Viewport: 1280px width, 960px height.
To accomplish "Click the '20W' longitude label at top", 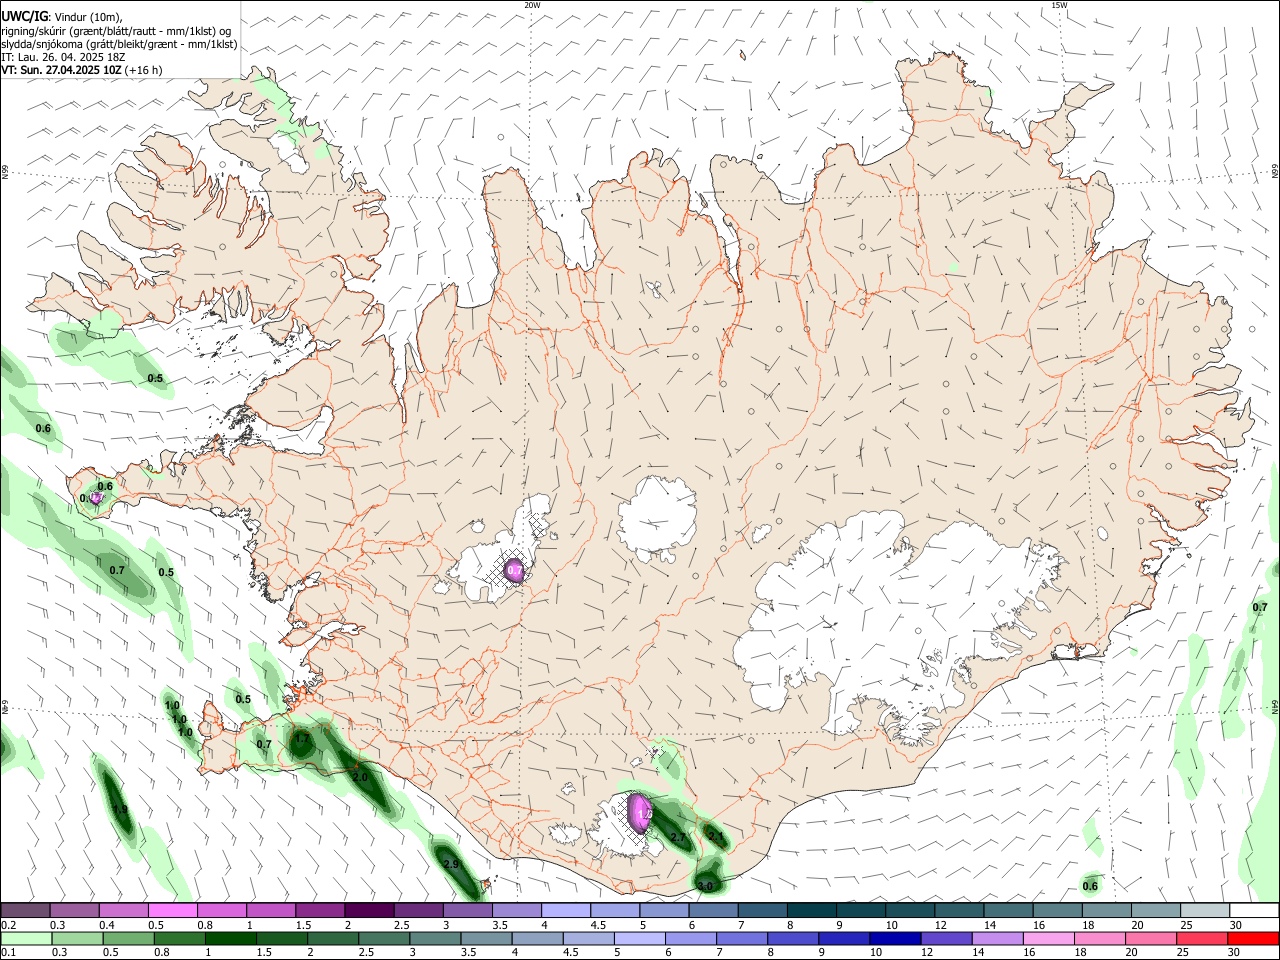I will [x=532, y=5].
